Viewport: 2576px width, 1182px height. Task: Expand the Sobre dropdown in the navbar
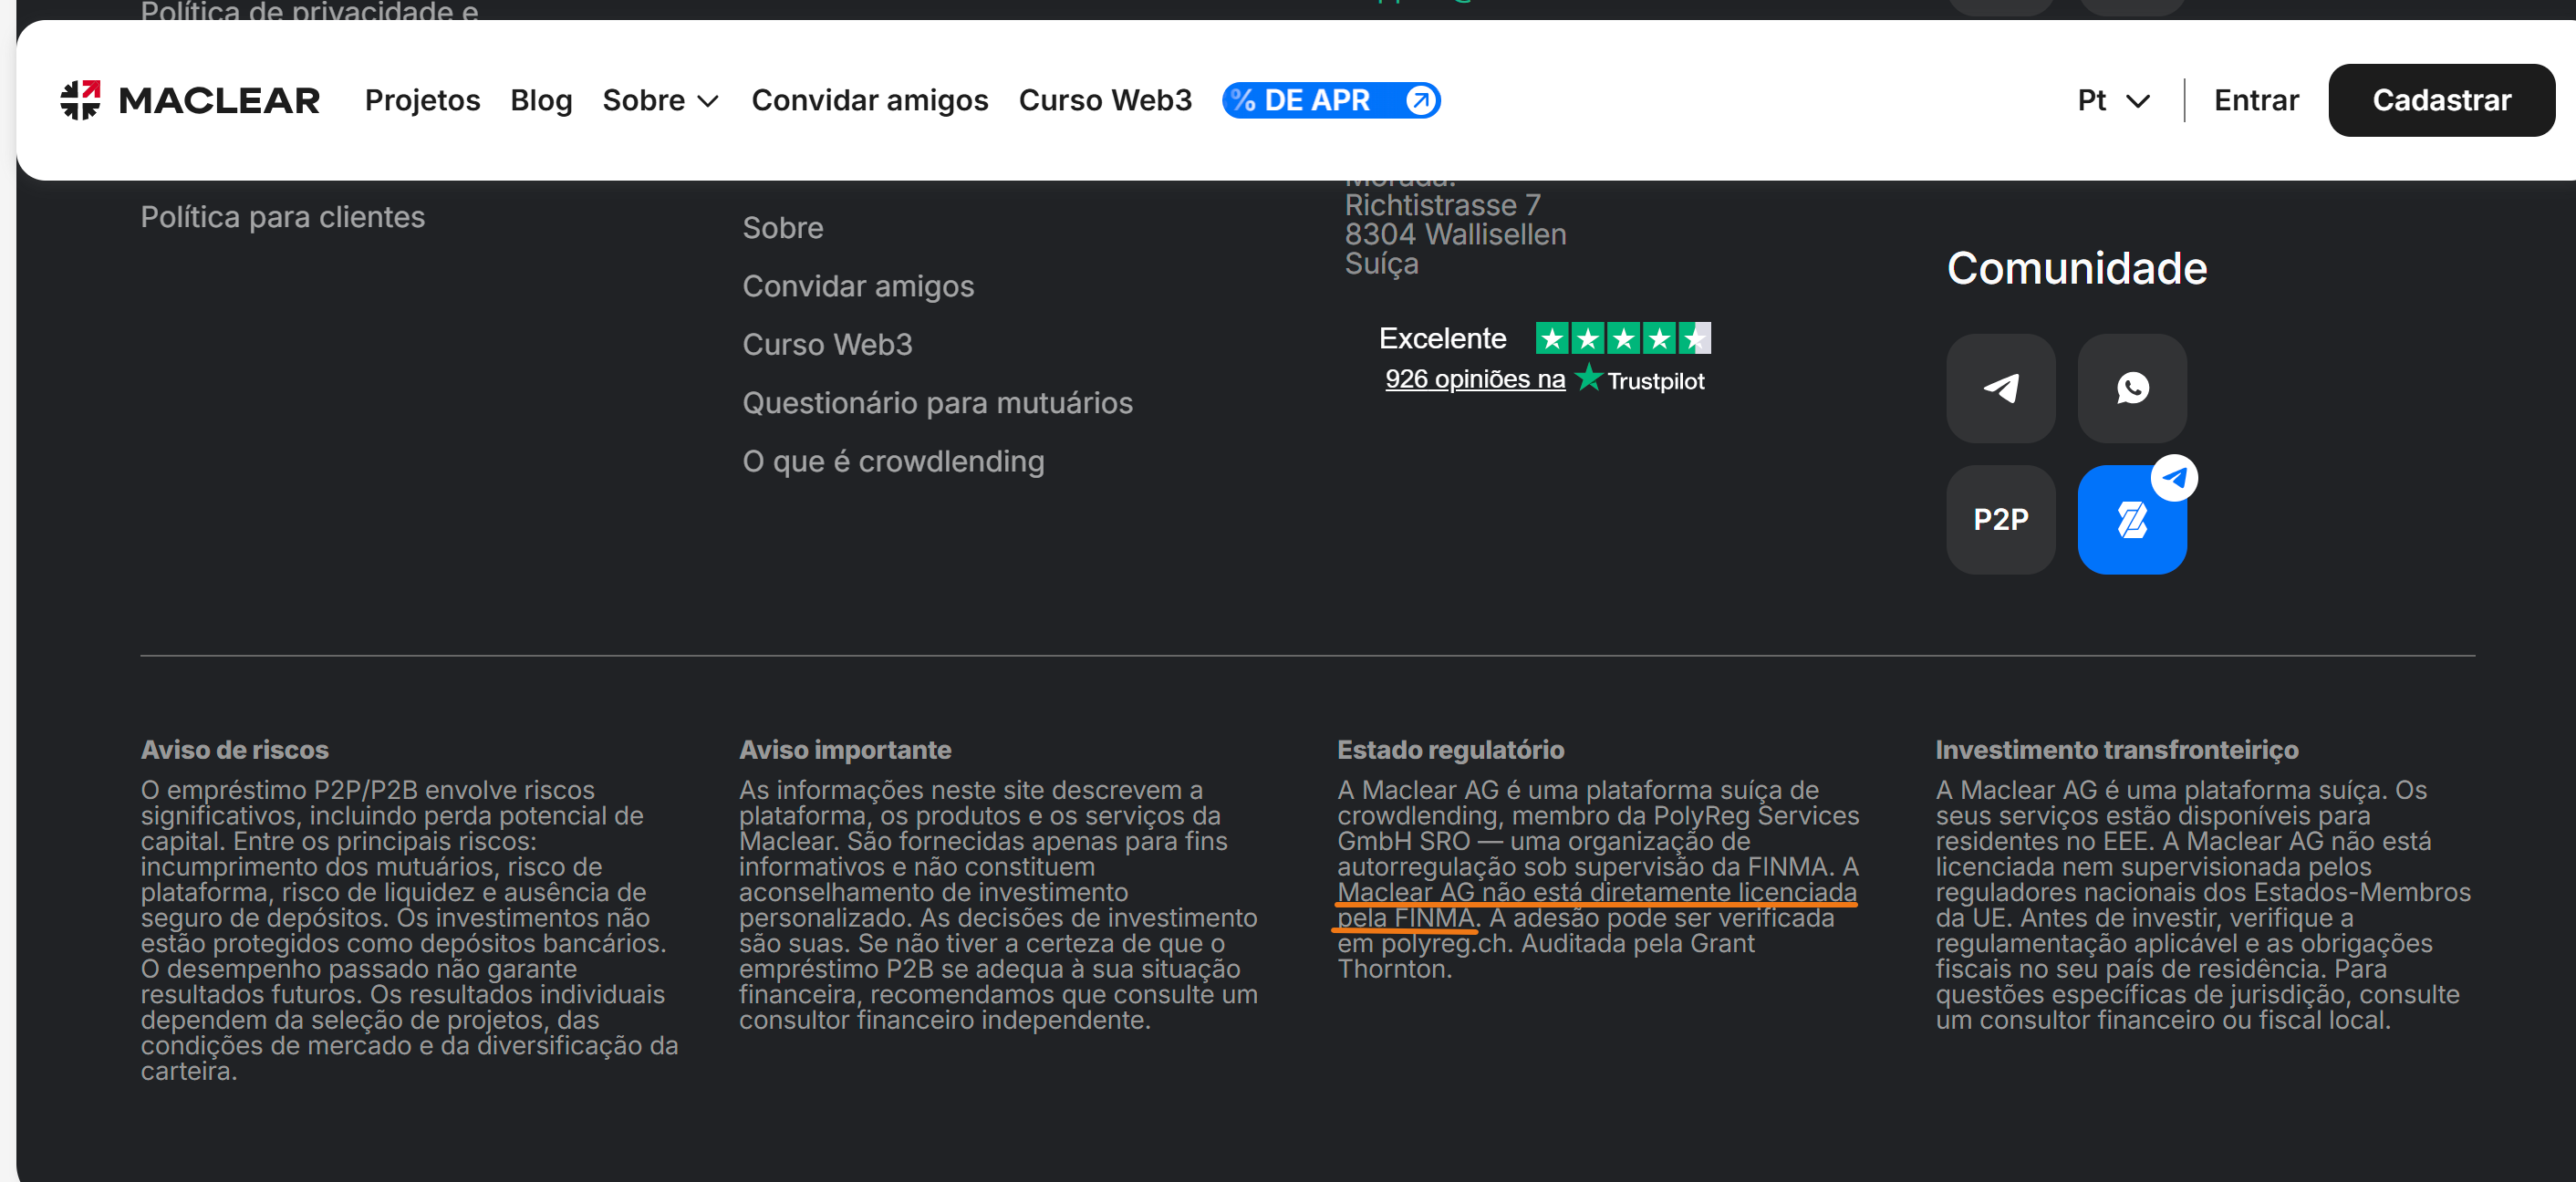[x=660, y=100]
